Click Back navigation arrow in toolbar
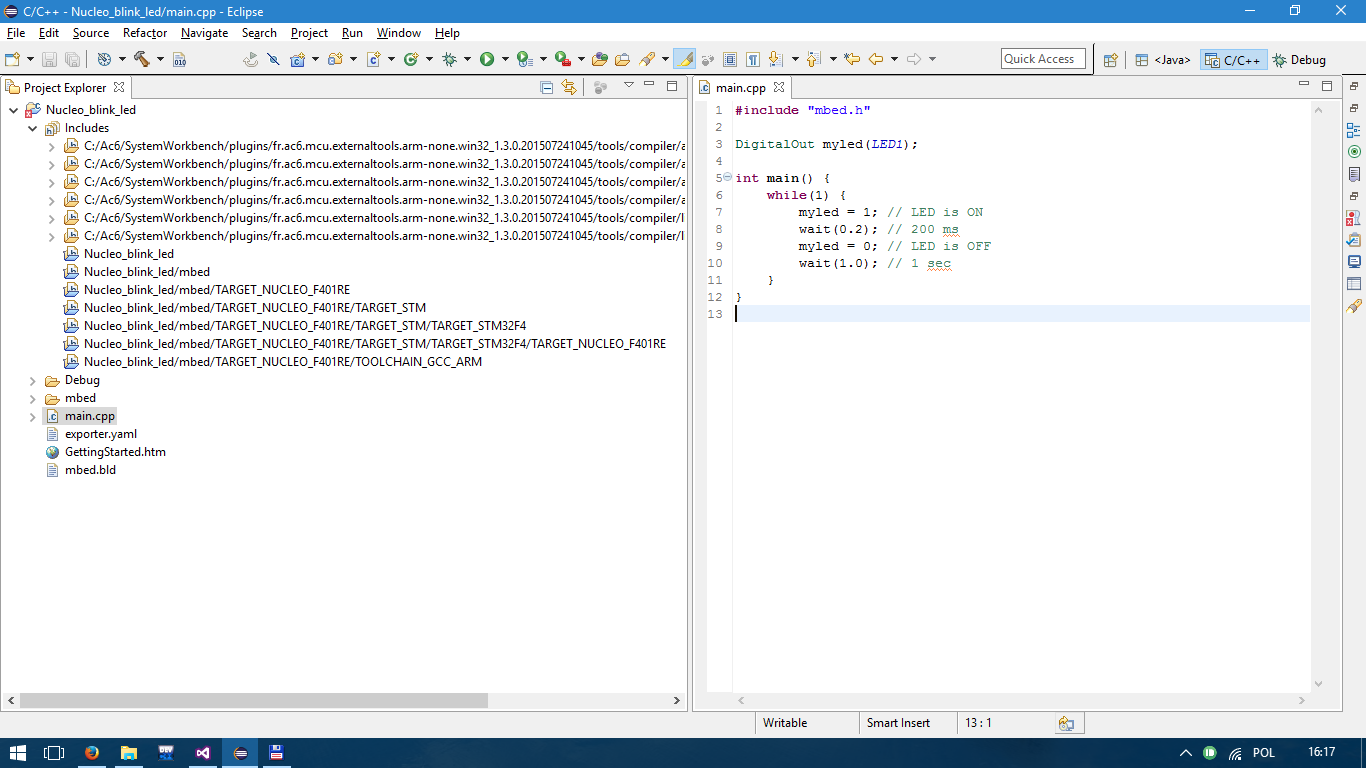 [876, 59]
